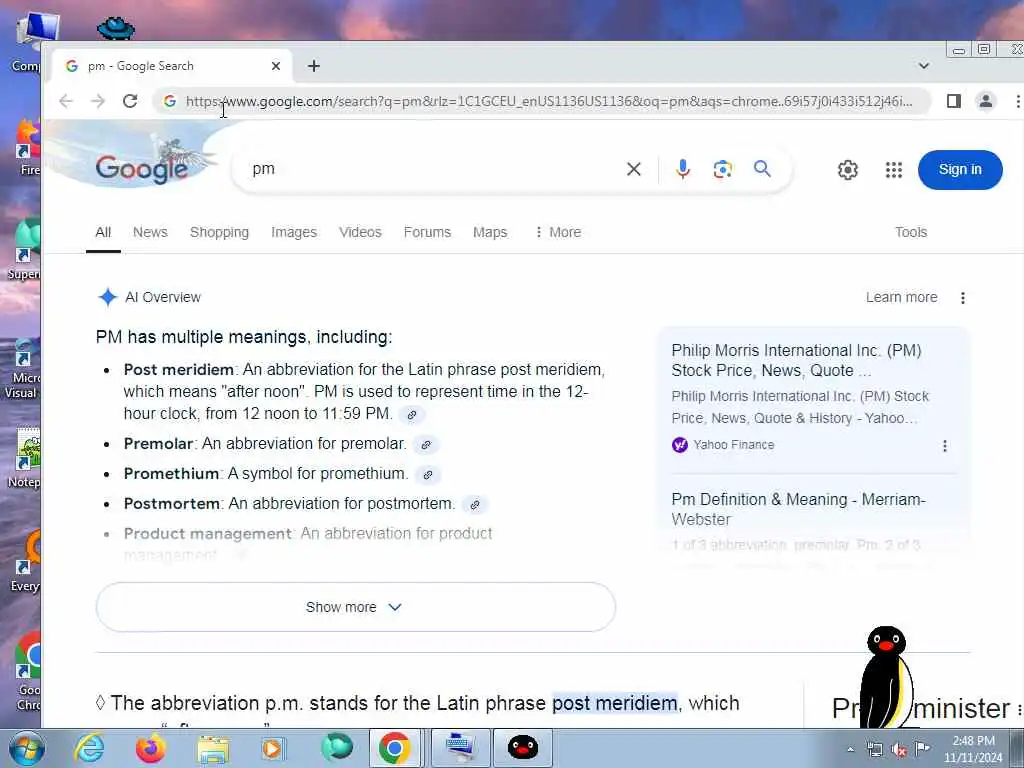1024x768 pixels.
Task: Go forward with the browser forward arrow
Action: (x=98, y=101)
